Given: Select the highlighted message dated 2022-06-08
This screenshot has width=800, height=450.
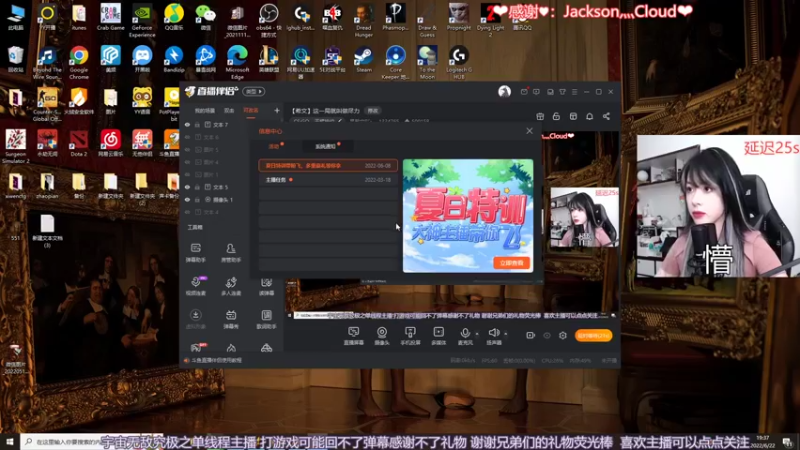Looking at the screenshot, I should tap(328, 165).
